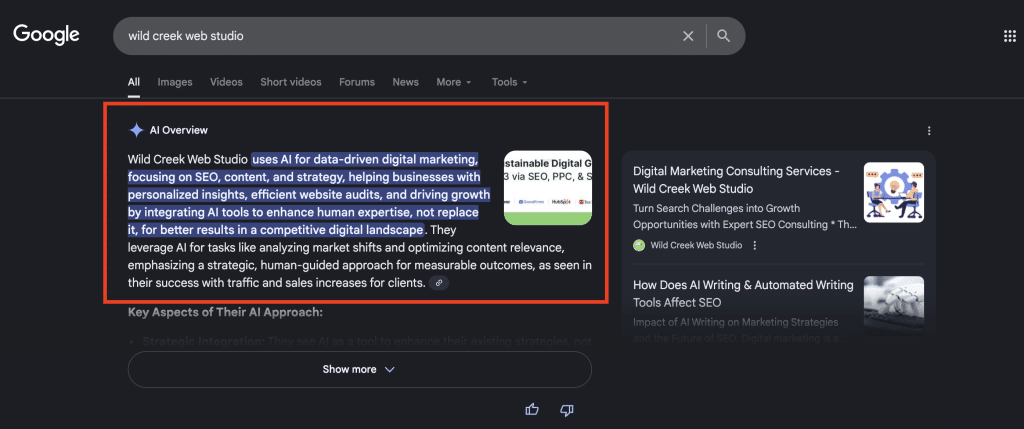Open the source link chip icon
Screen dimensions: 1024x429
pos(439,283)
